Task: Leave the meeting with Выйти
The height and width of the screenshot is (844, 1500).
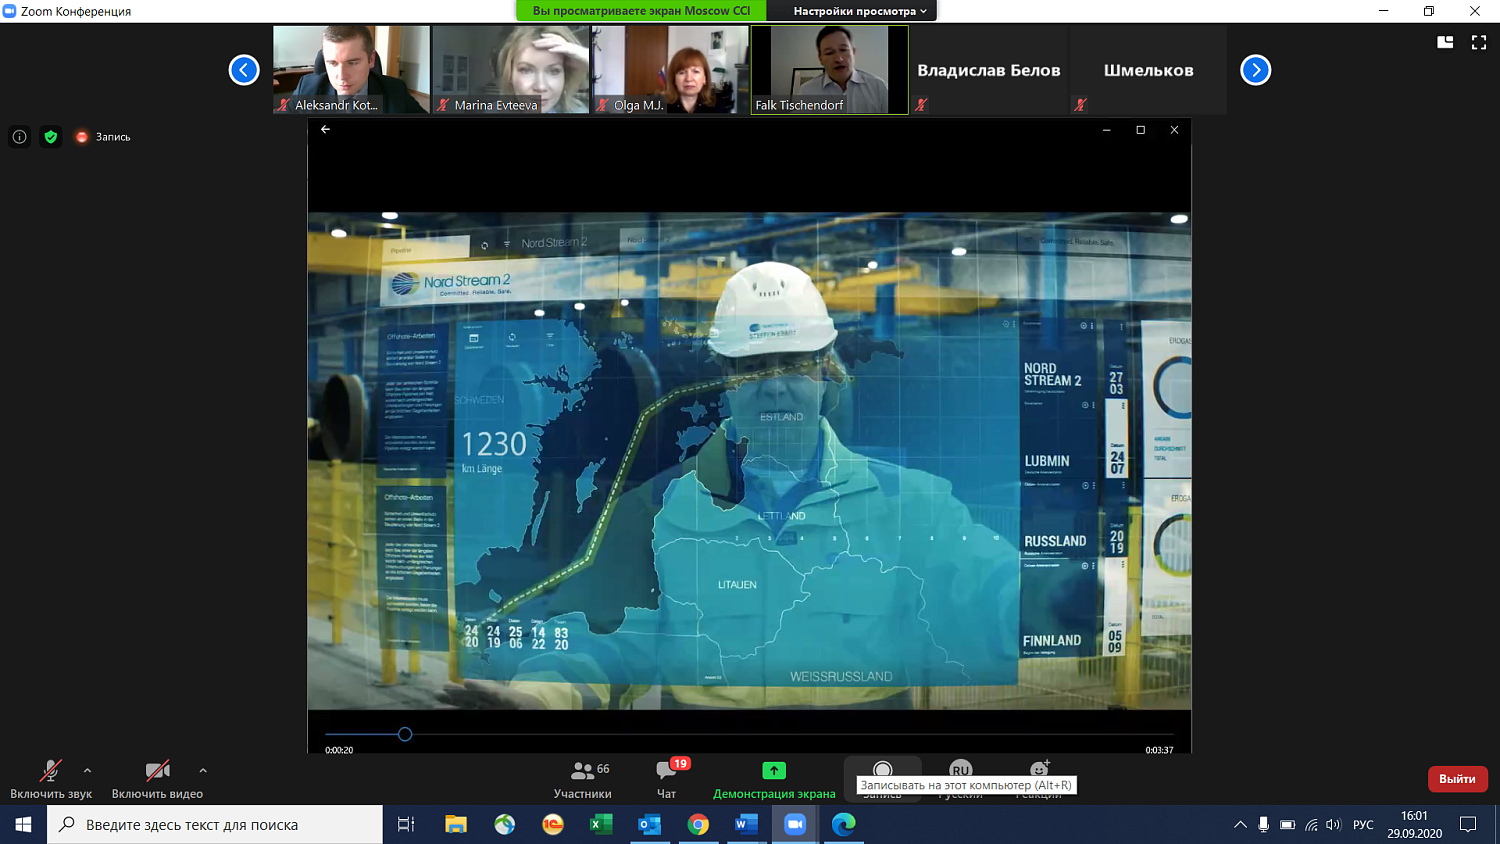Action: pos(1457,779)
